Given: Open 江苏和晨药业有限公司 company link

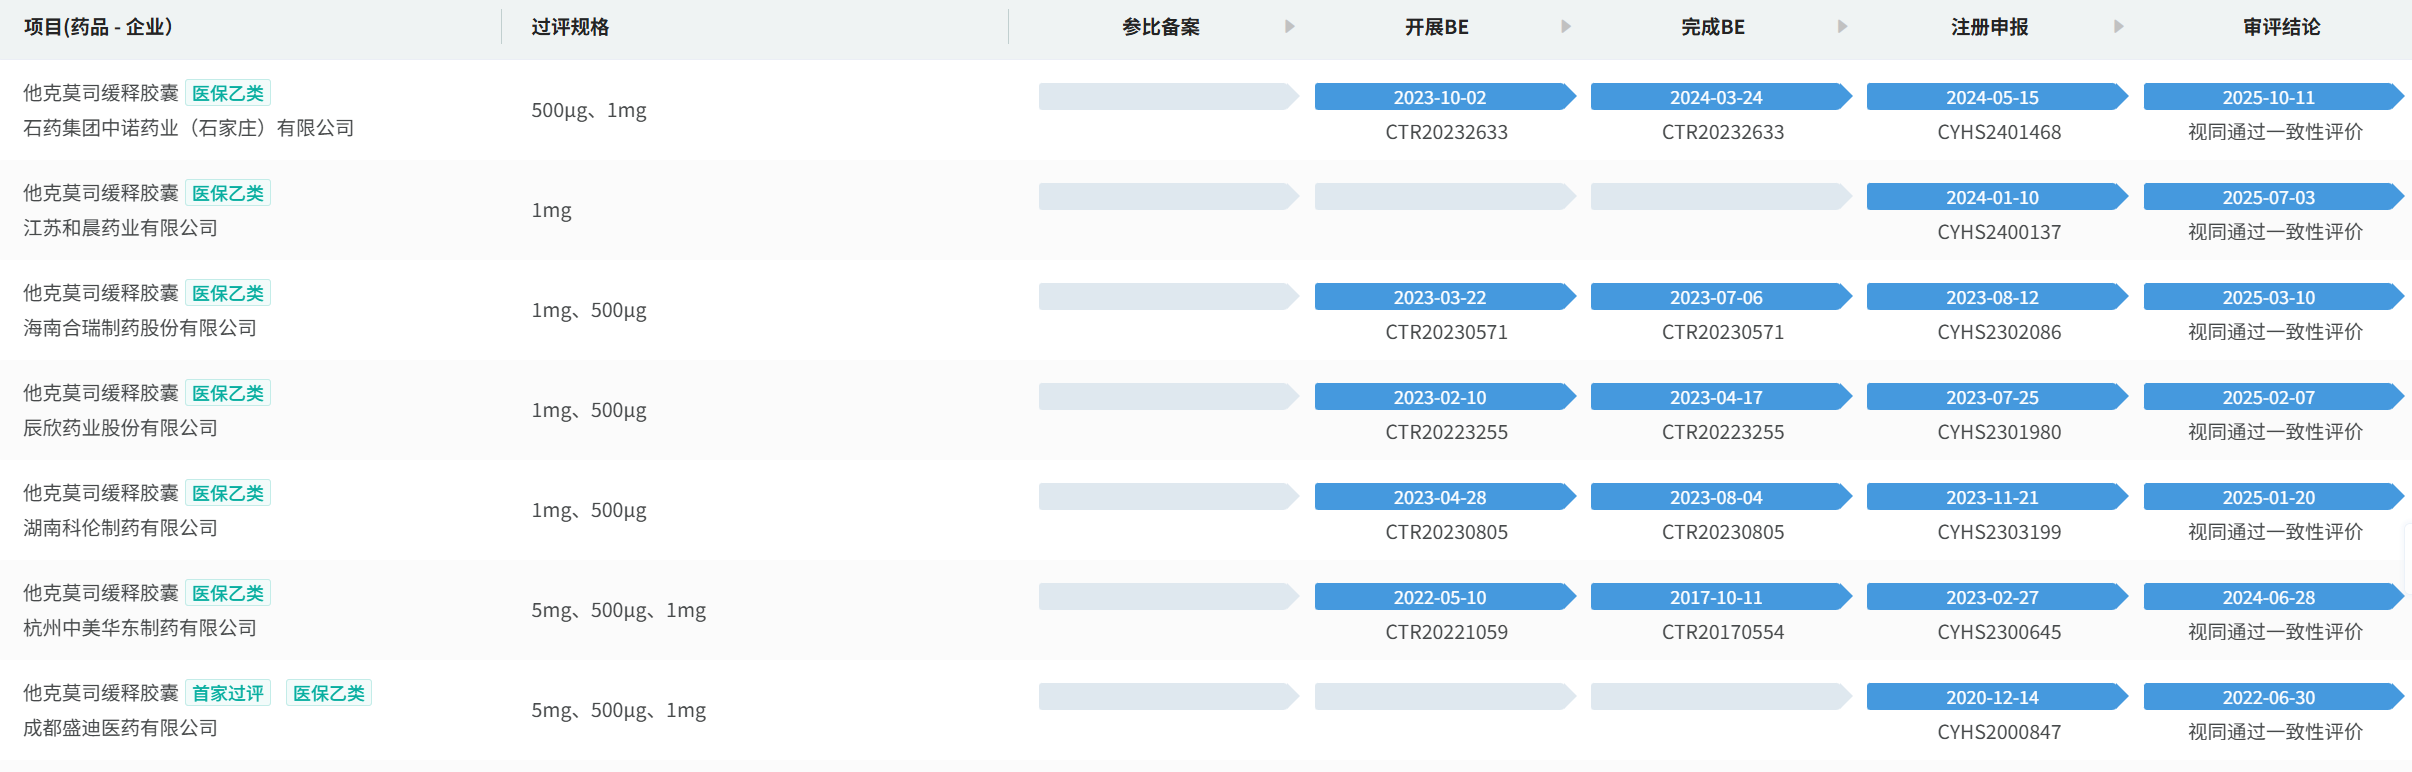Looking at the screenshot, I should tap(120, 228).
